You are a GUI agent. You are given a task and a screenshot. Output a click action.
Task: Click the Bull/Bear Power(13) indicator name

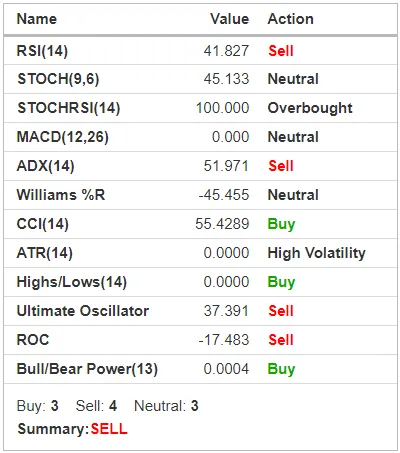[87, 369]
